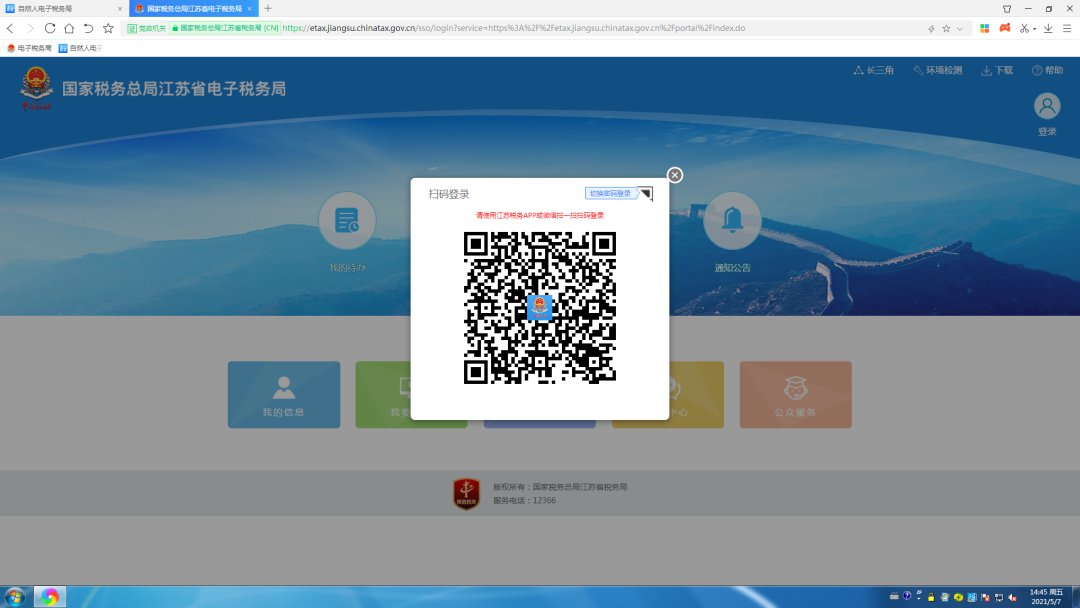
Task: Switch to password login via corner toggle
Action: coord(645,194)
